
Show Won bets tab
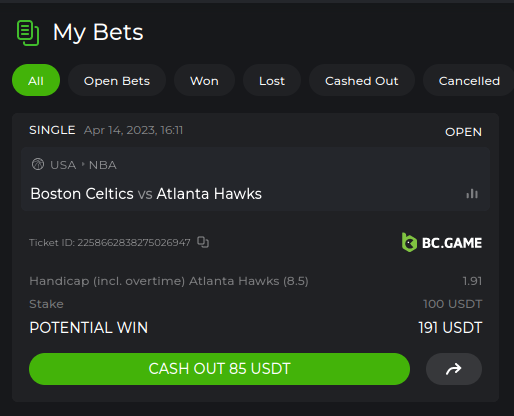(204, 80)
